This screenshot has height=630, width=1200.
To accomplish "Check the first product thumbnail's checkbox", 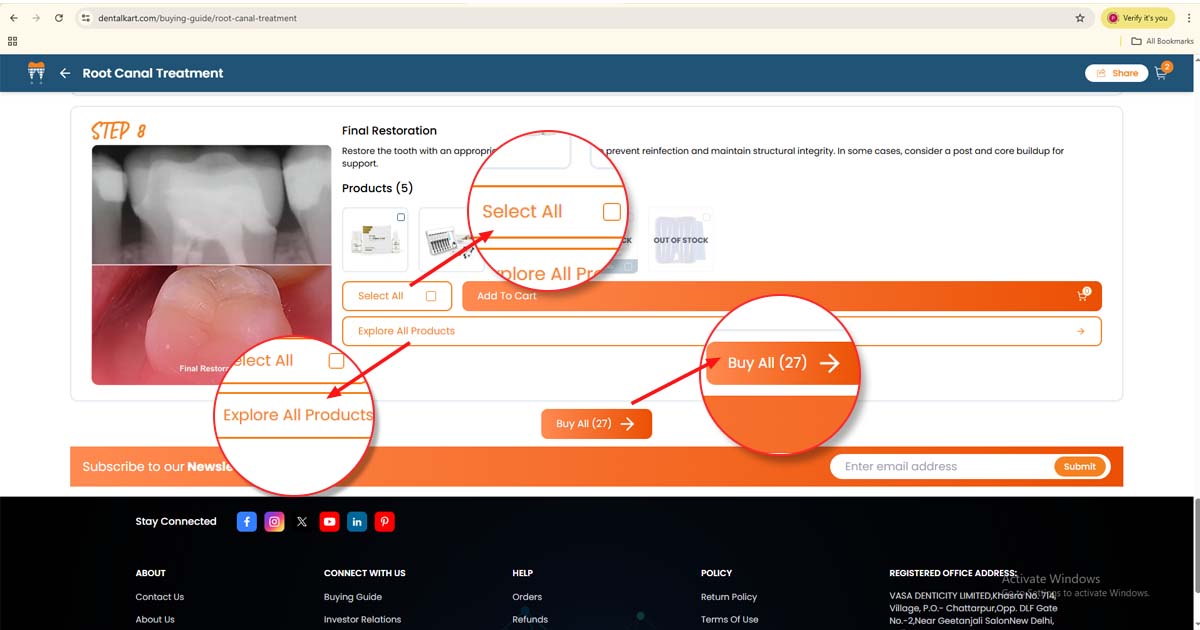I will [x=401, y=217].
